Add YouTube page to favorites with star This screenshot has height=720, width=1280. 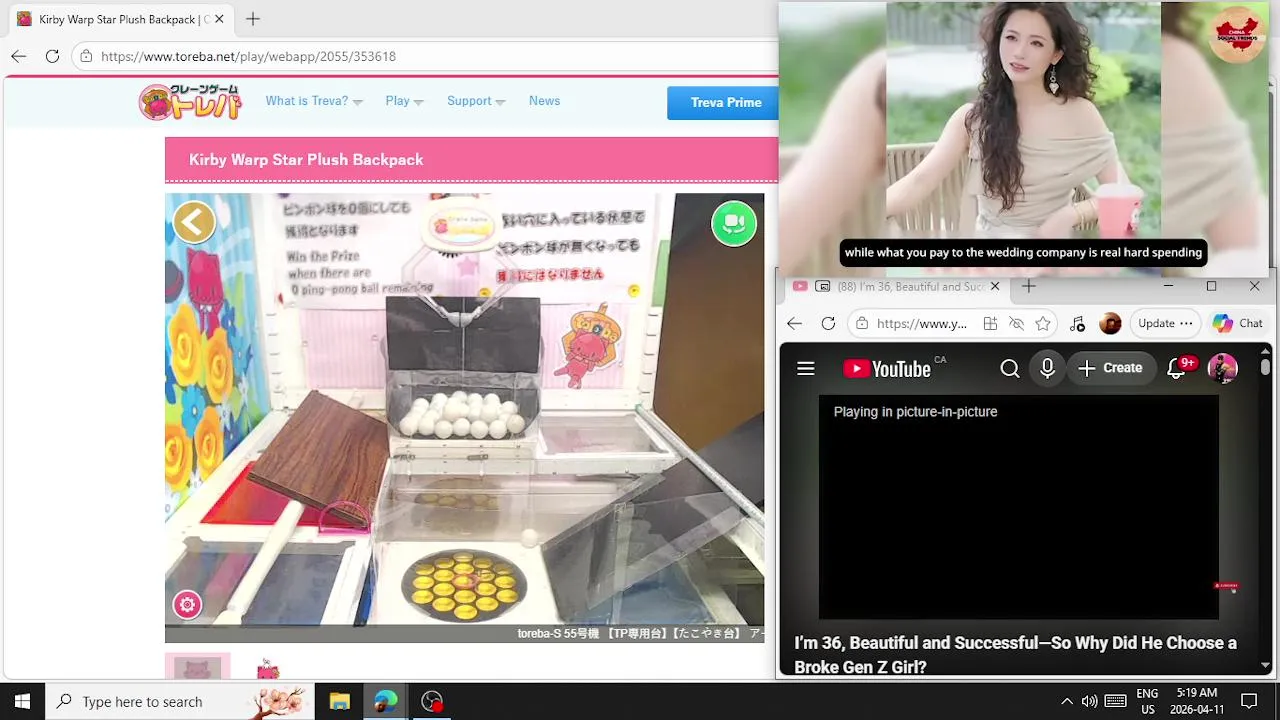coord(1043,323)
